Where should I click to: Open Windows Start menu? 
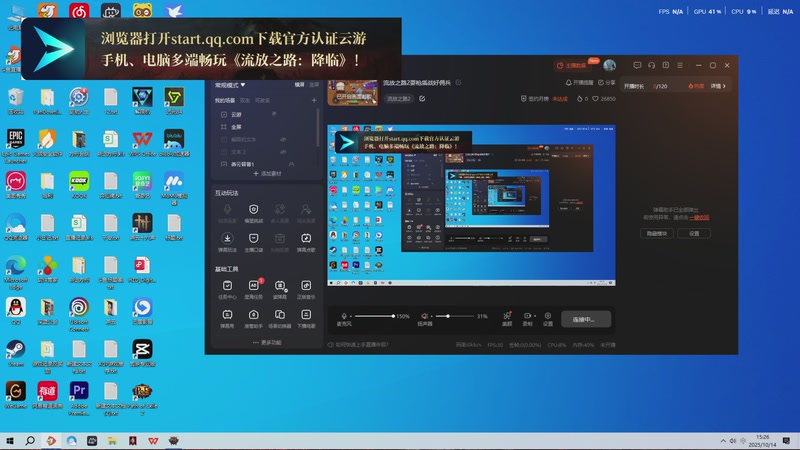coord(10,441)
